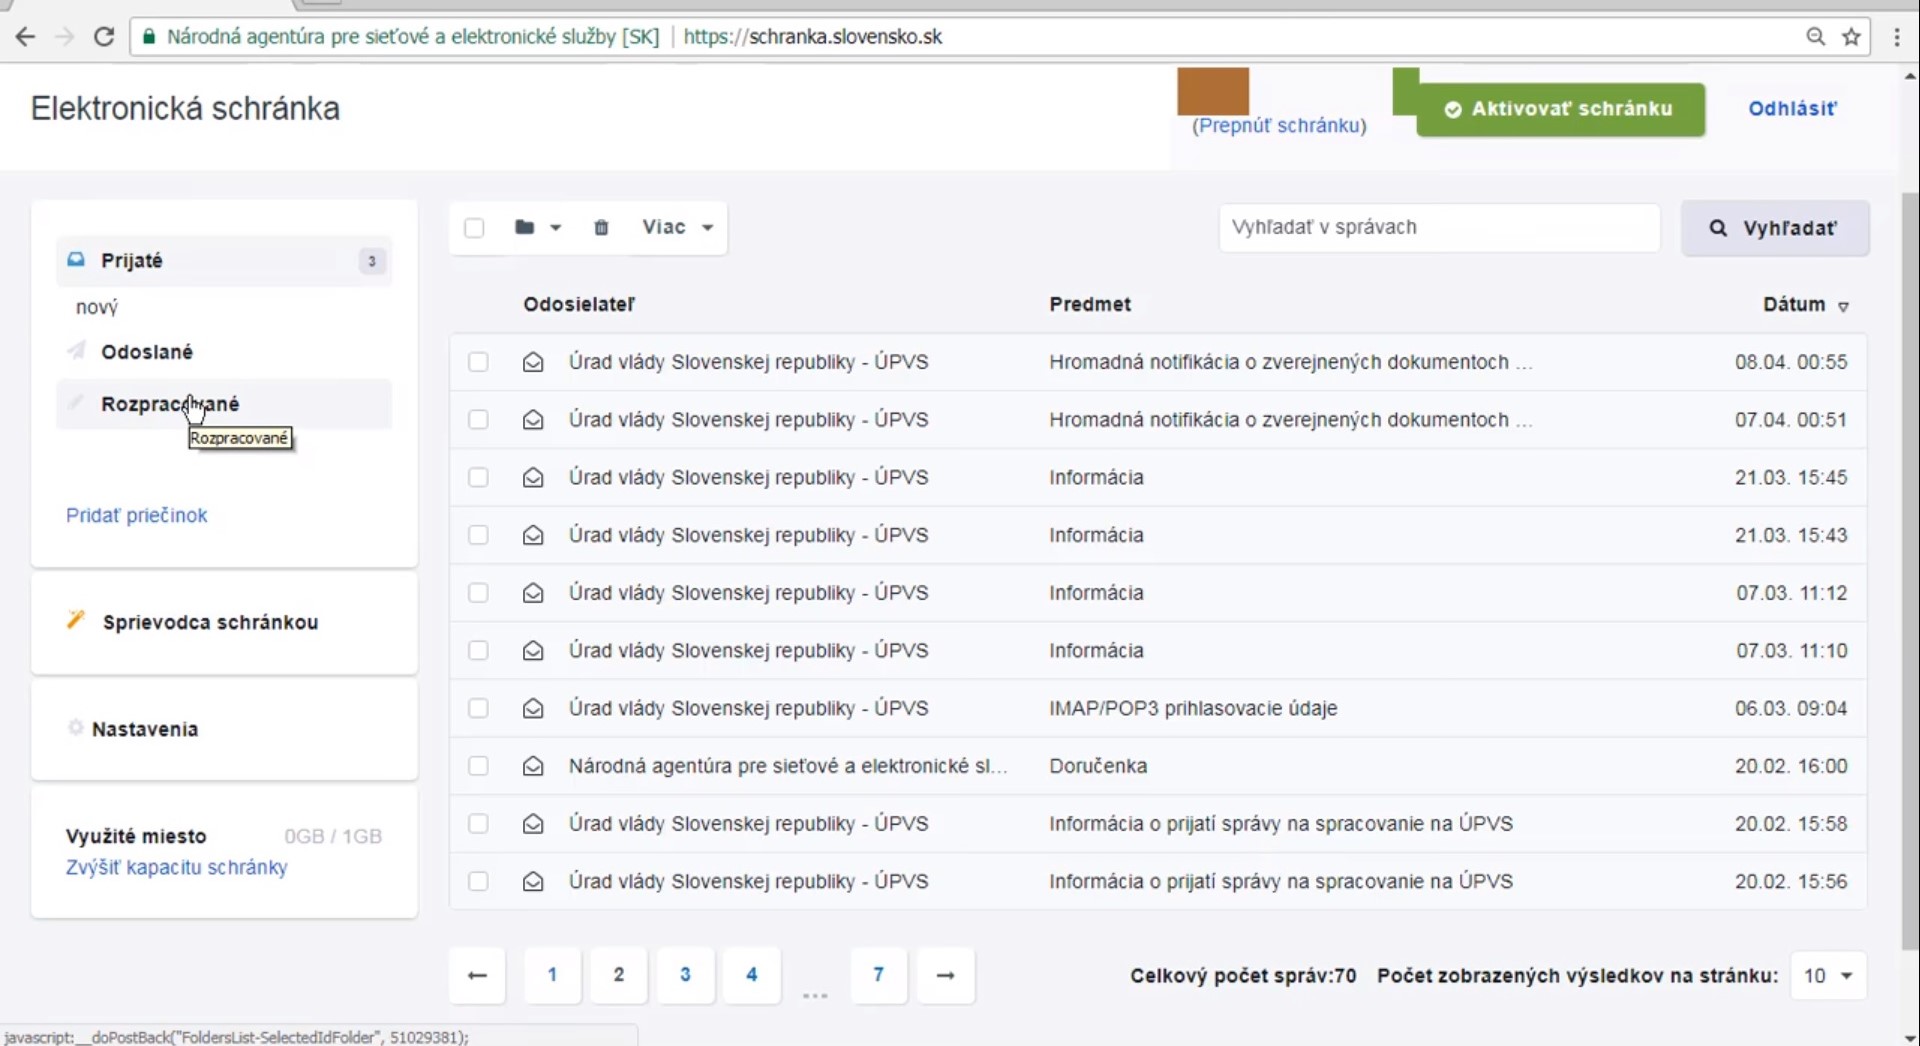The image size is (1920, 1046).
Task: Click the Odosielateľ column header
Action: coord(579,304)
